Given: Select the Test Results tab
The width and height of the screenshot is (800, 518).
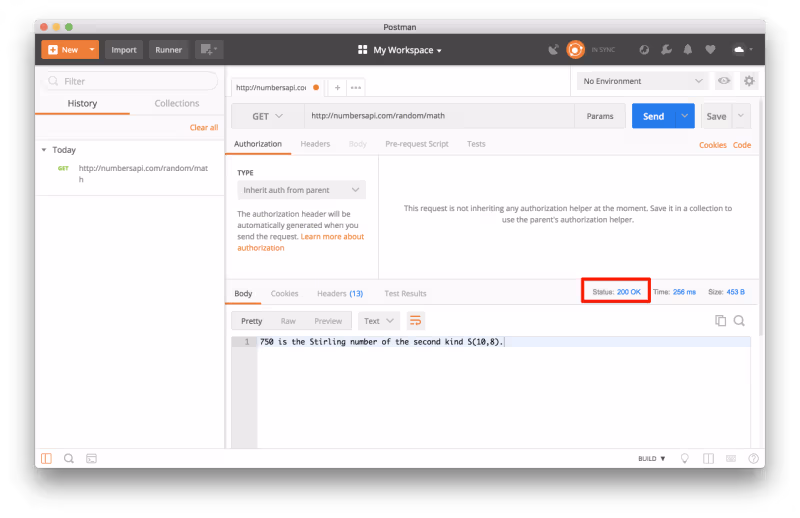Looking at the screenshot, I should [x=405, y=293].
